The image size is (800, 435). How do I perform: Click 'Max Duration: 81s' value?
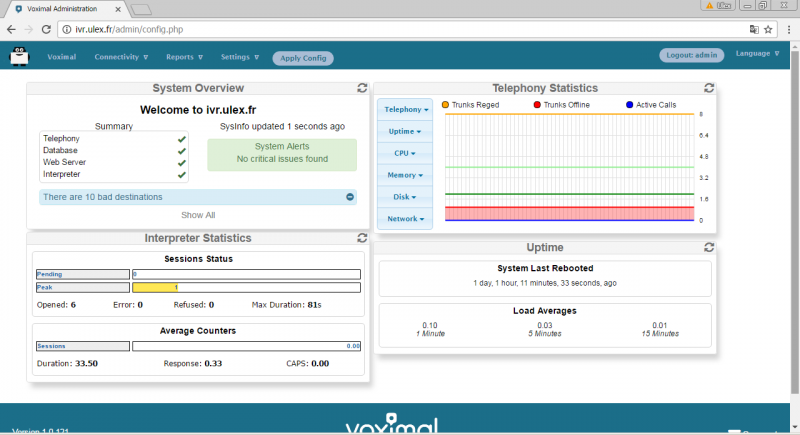pyautogui.click(x=286, y=305)
